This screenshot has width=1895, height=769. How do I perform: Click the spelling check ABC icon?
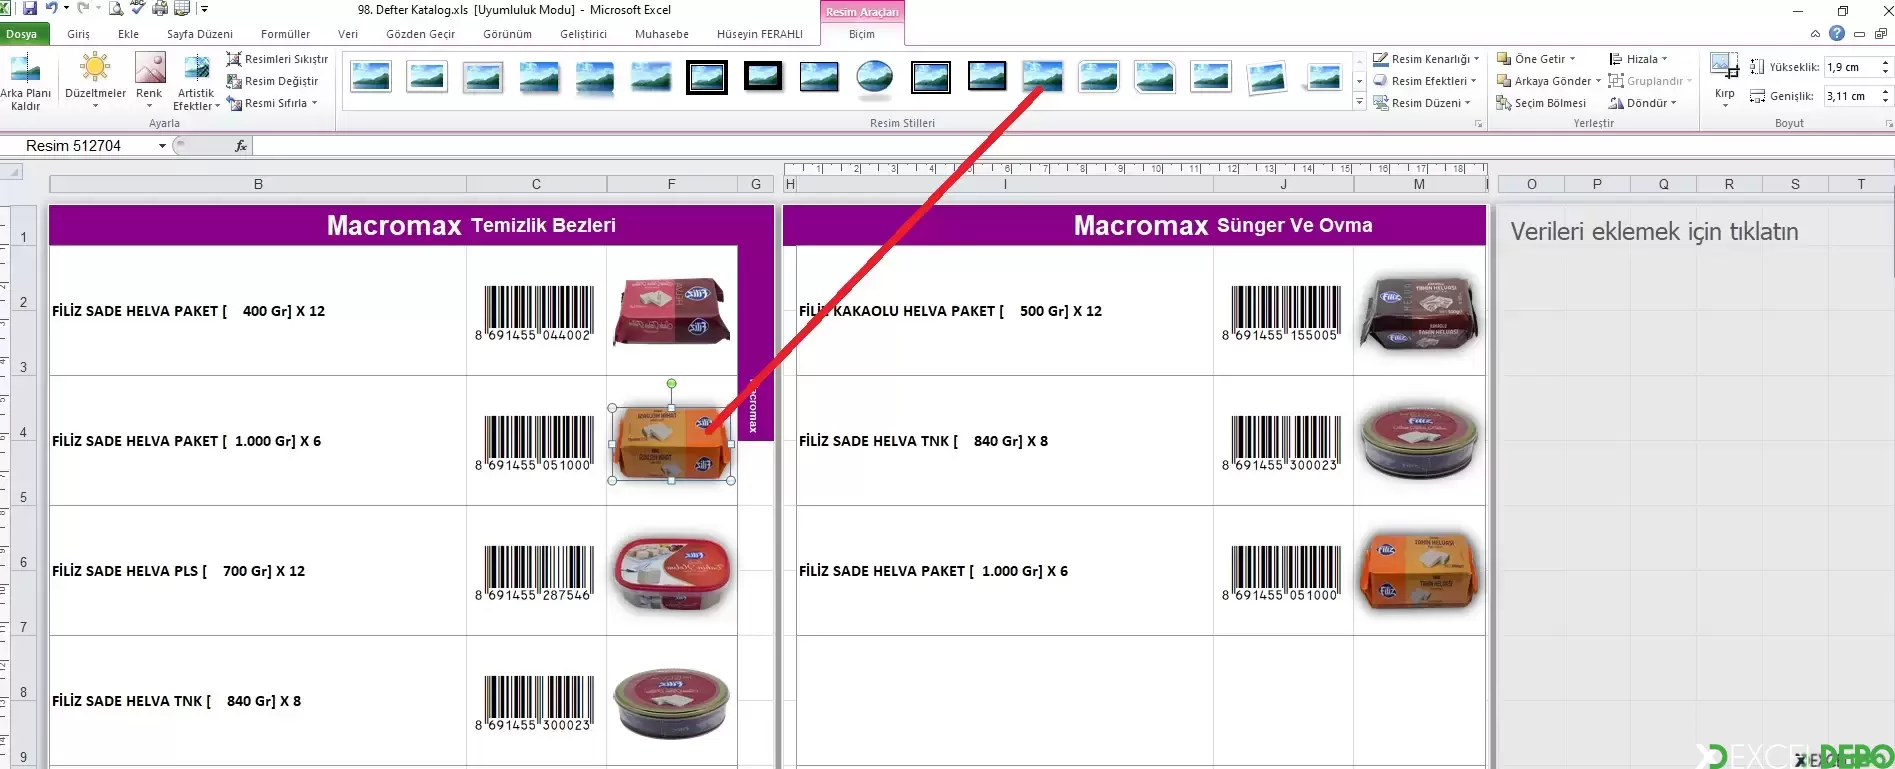(138, 9)
